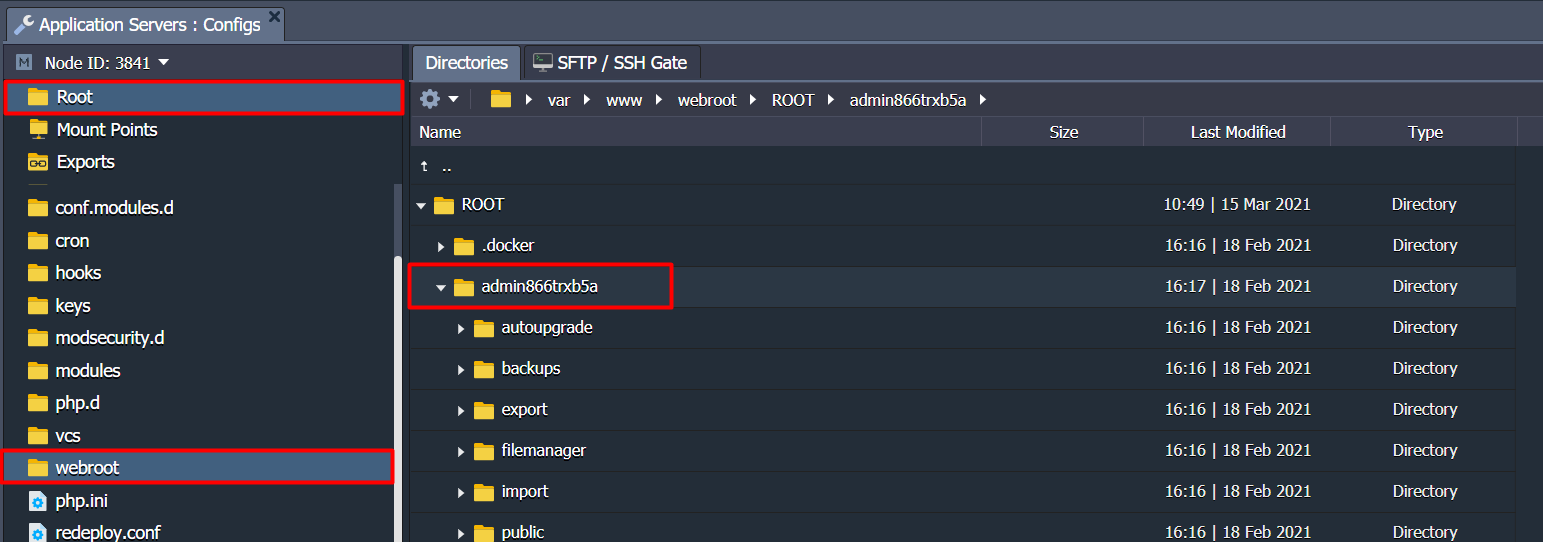Viewport: 1543px width, 542px height.
Task: Click arrow after admin866trxb5a in breadcrumb
Action: coord(983,100)
